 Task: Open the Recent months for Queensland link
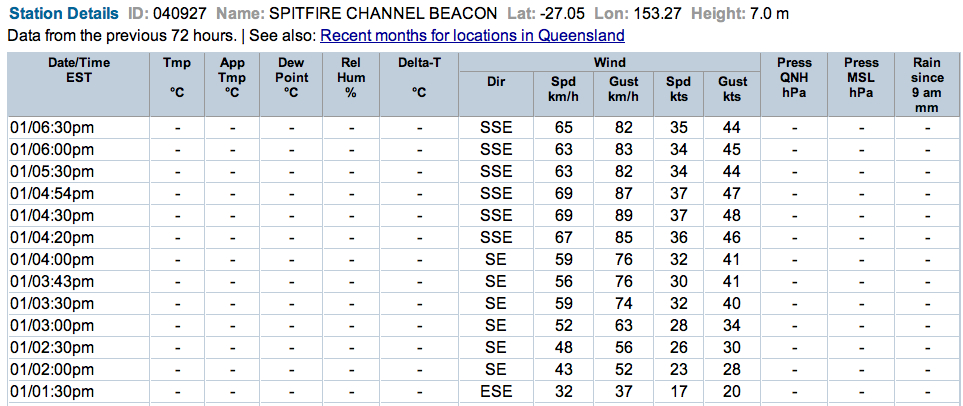[472, 36]
